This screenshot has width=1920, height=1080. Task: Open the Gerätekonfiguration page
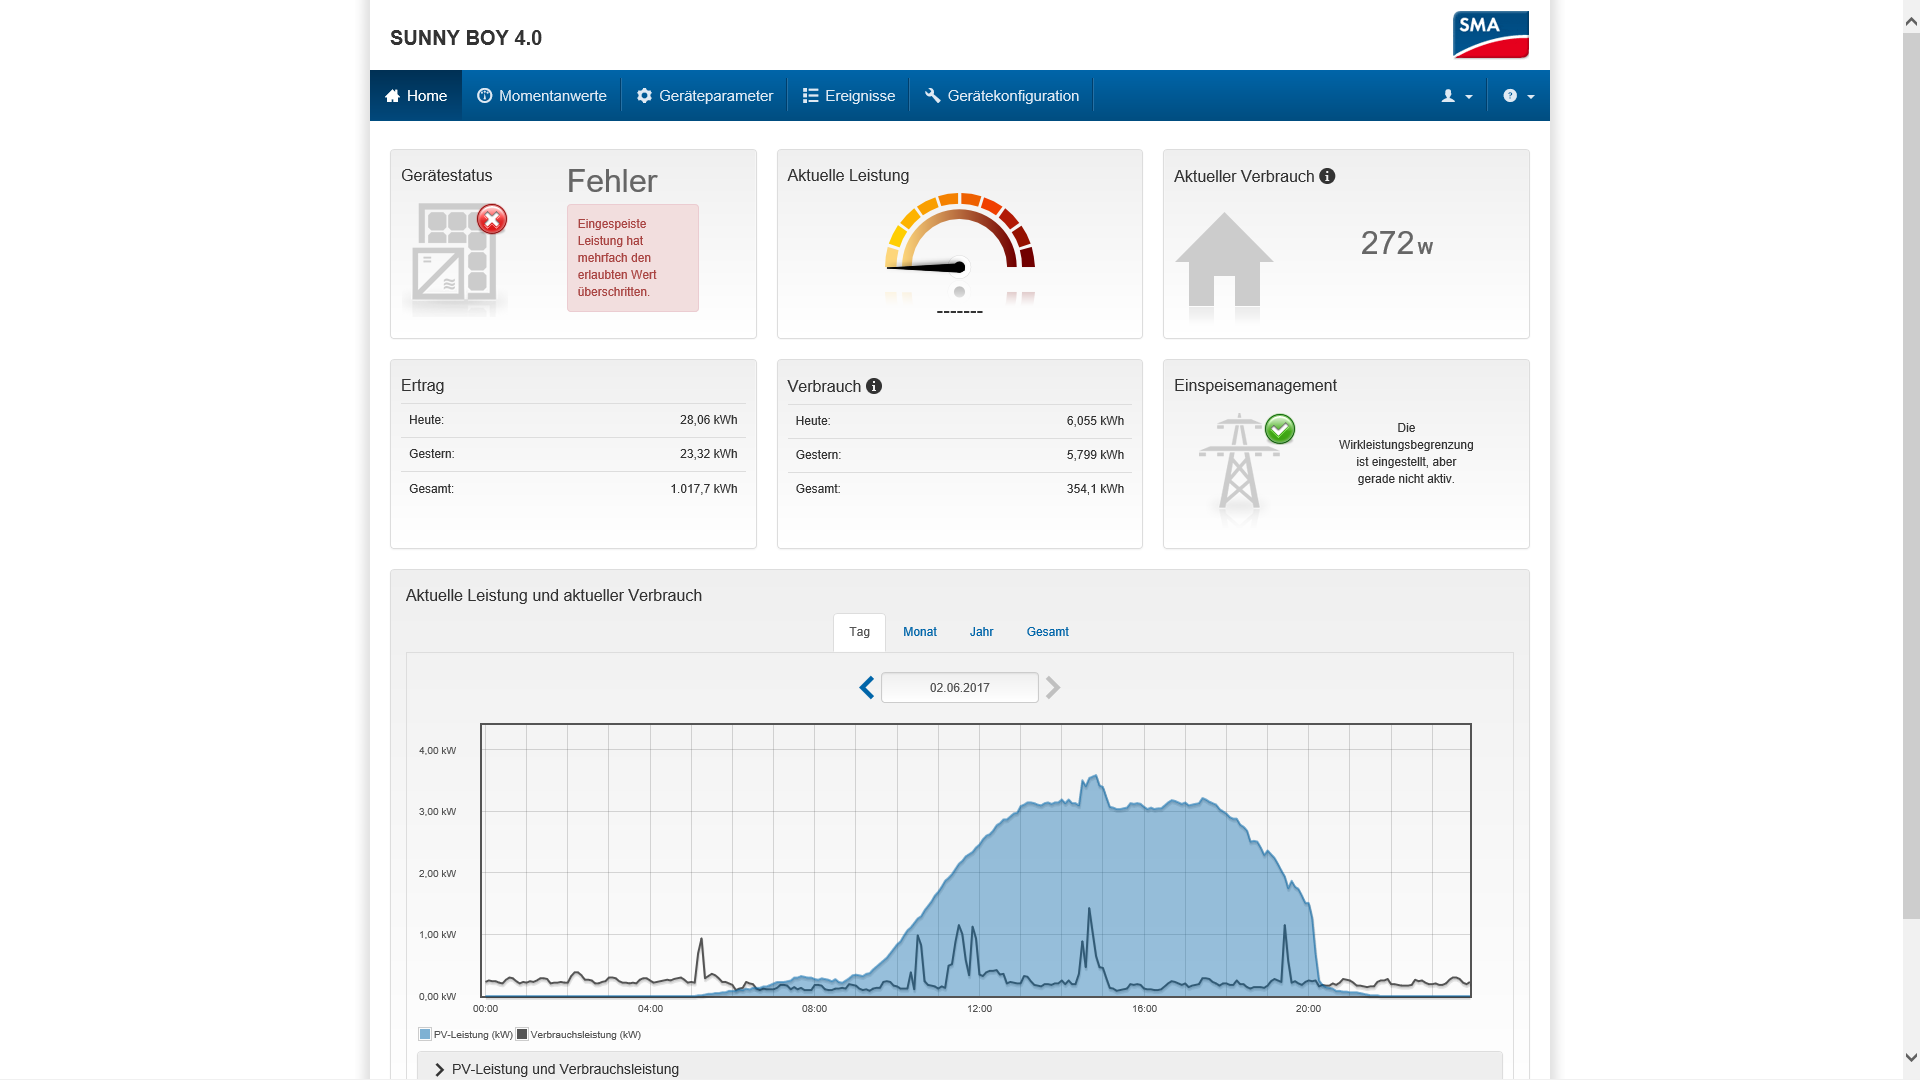coord(1001,96)
